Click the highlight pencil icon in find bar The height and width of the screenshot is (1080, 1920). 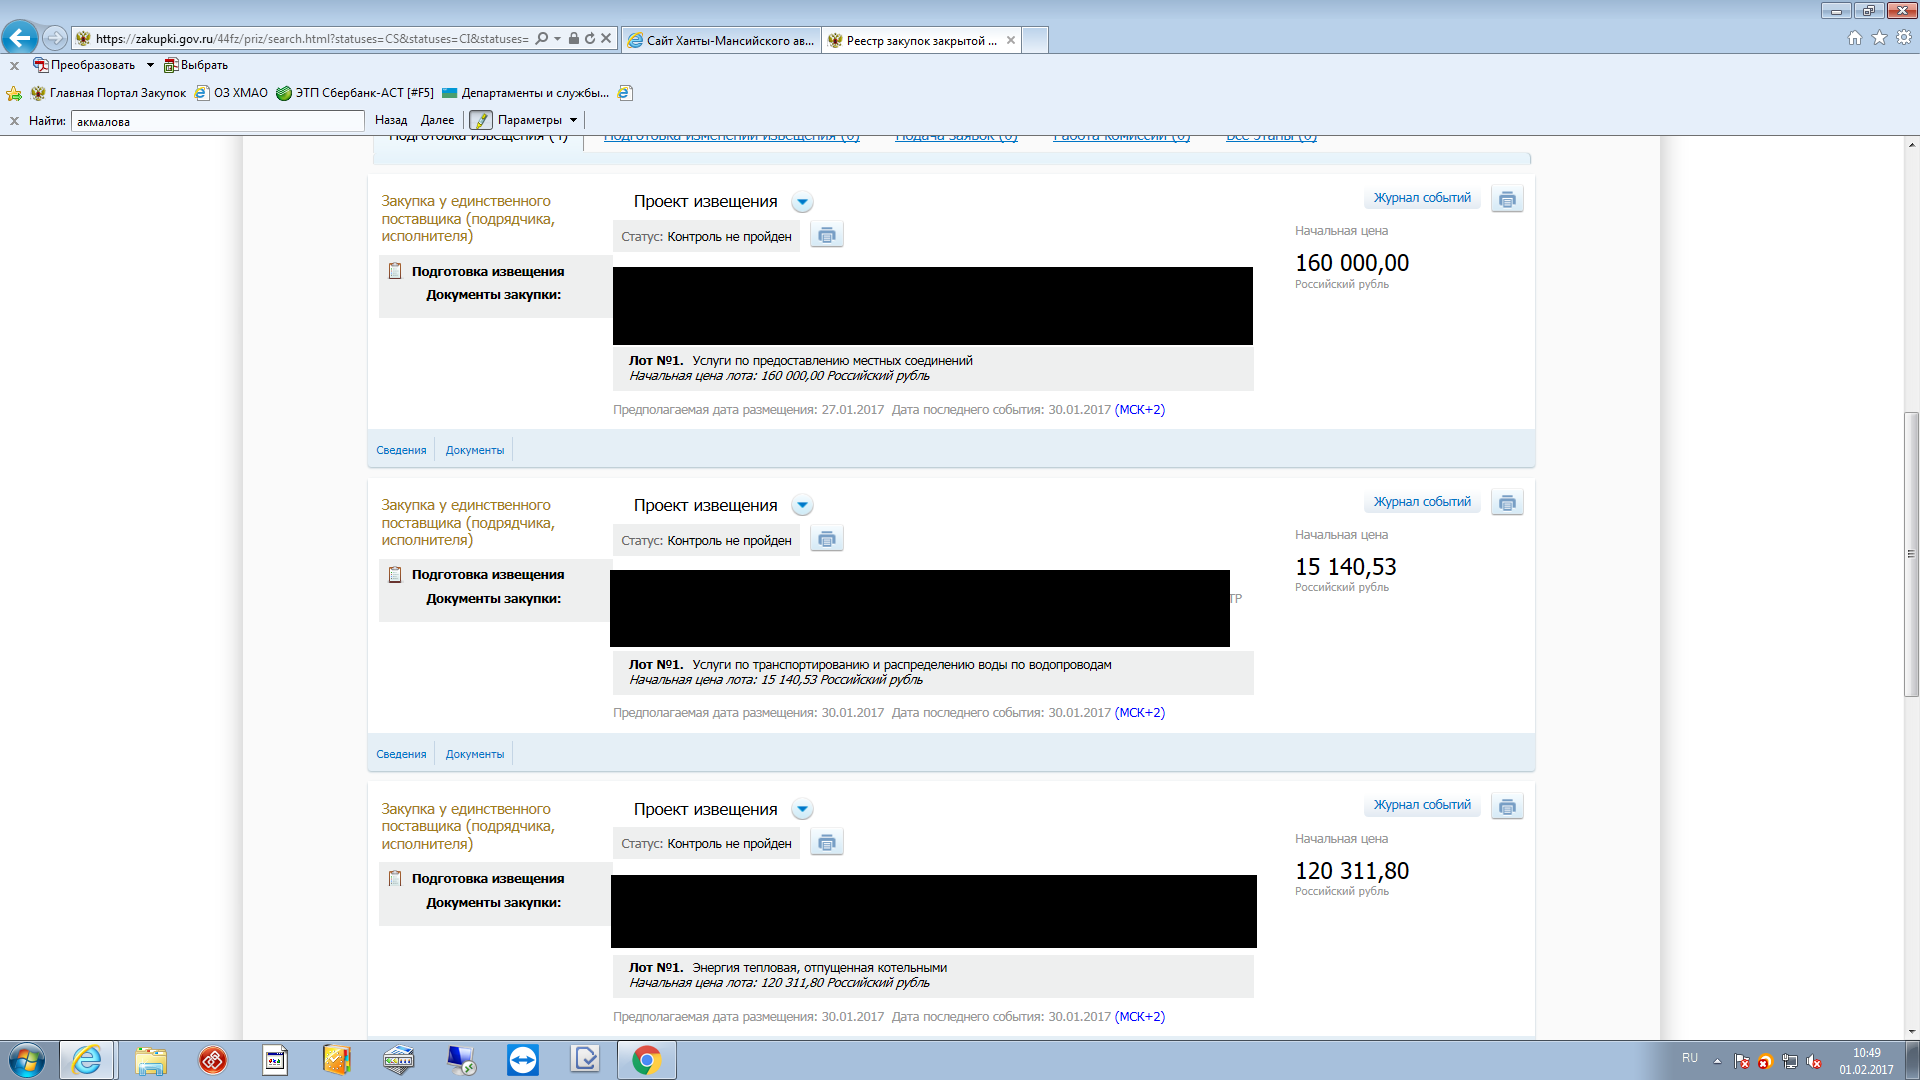click(x=481, y=120)
